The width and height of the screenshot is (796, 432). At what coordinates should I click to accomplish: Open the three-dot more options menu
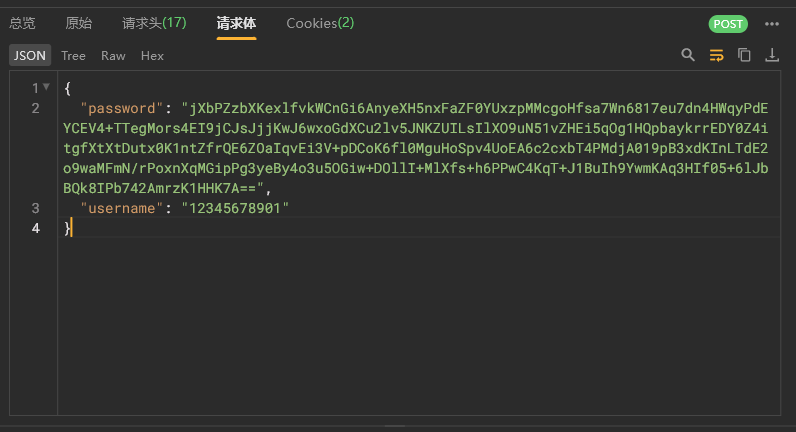click(x=772, y=24)
